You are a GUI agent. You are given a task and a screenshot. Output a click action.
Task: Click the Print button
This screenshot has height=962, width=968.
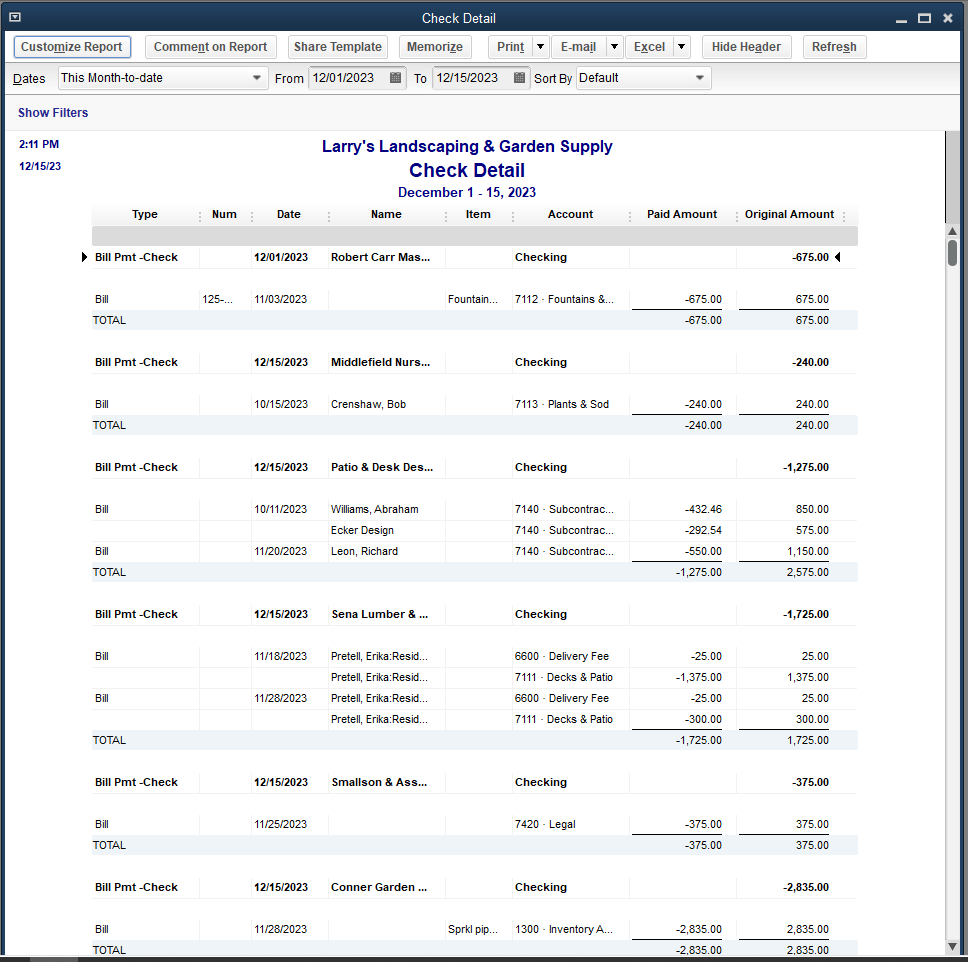click(510, 47)
